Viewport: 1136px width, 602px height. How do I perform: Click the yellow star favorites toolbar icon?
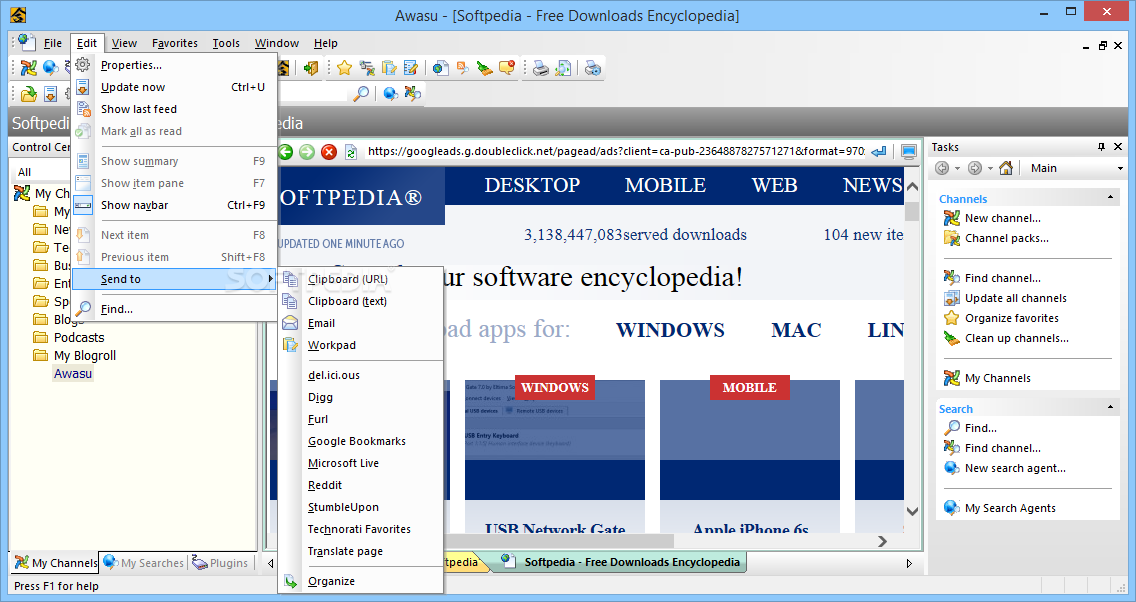coord(344,68)
